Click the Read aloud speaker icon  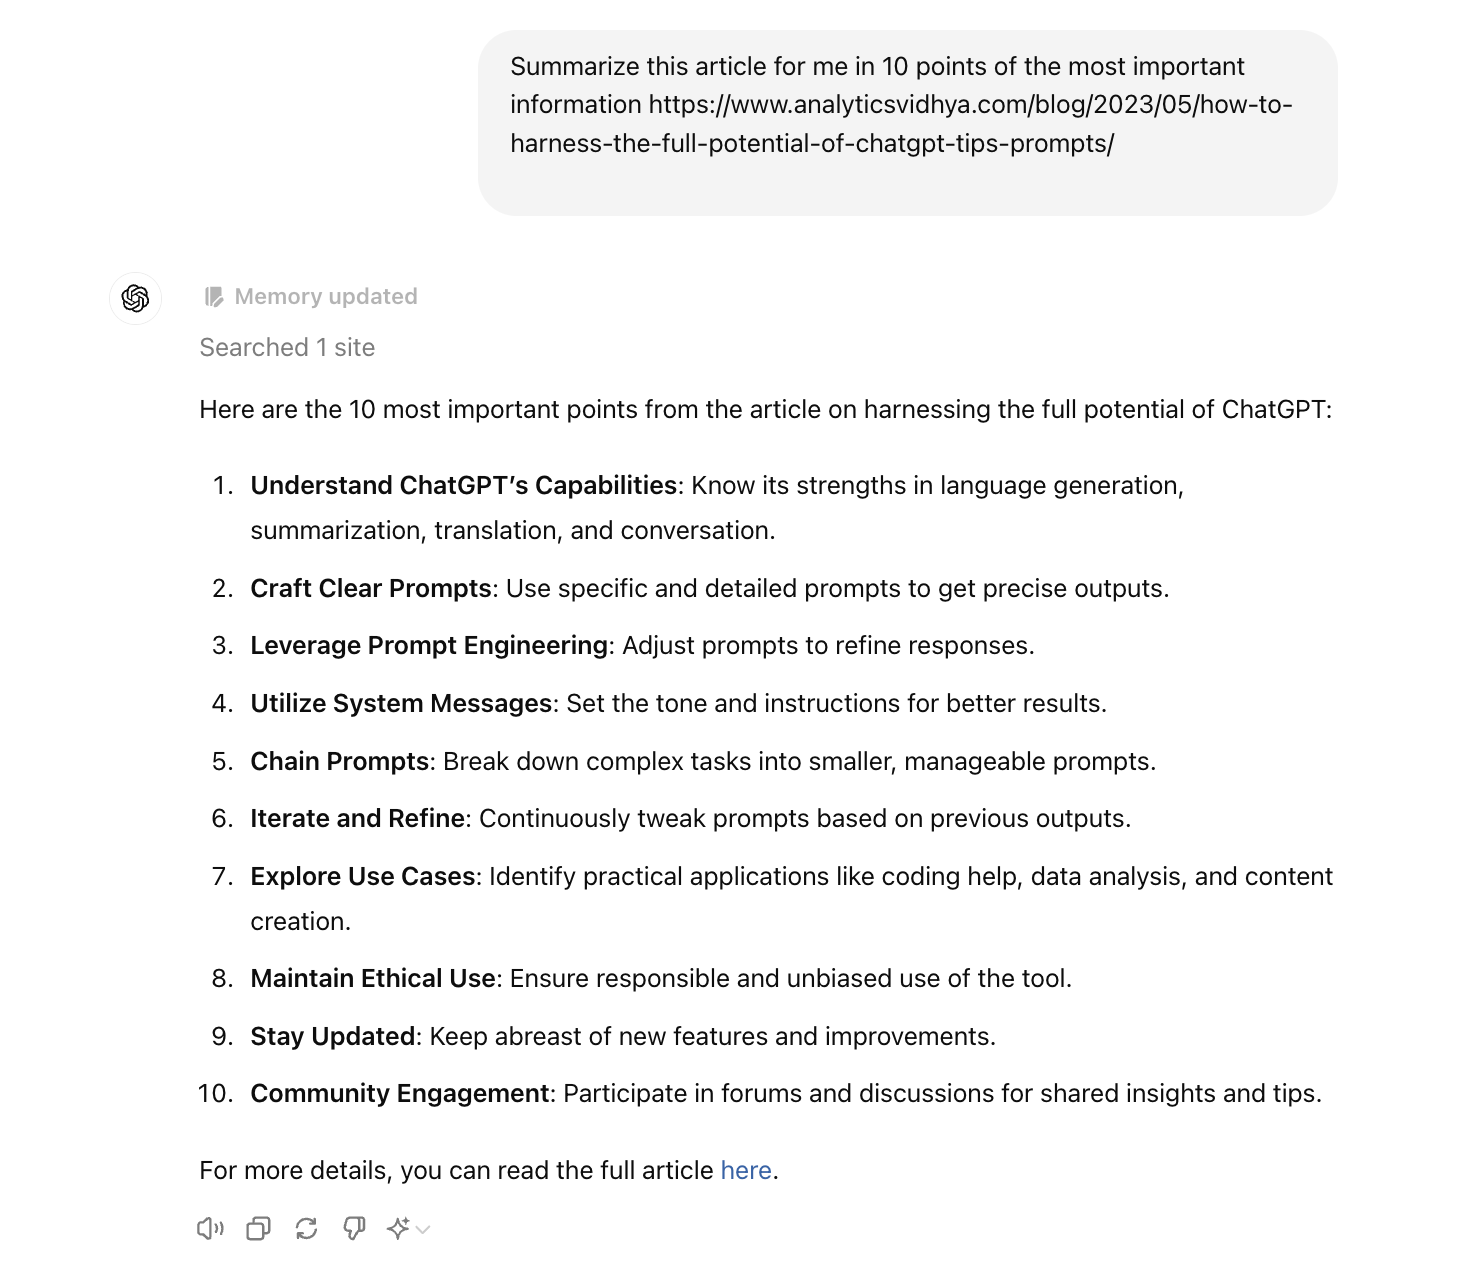coord(210,1228)
